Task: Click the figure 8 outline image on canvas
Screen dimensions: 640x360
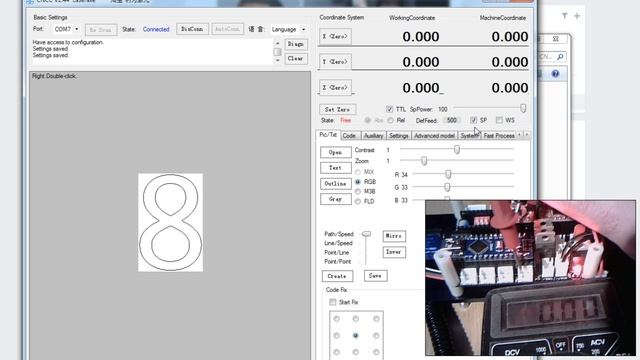Action: pyautogui.click(x=170, y=222)
